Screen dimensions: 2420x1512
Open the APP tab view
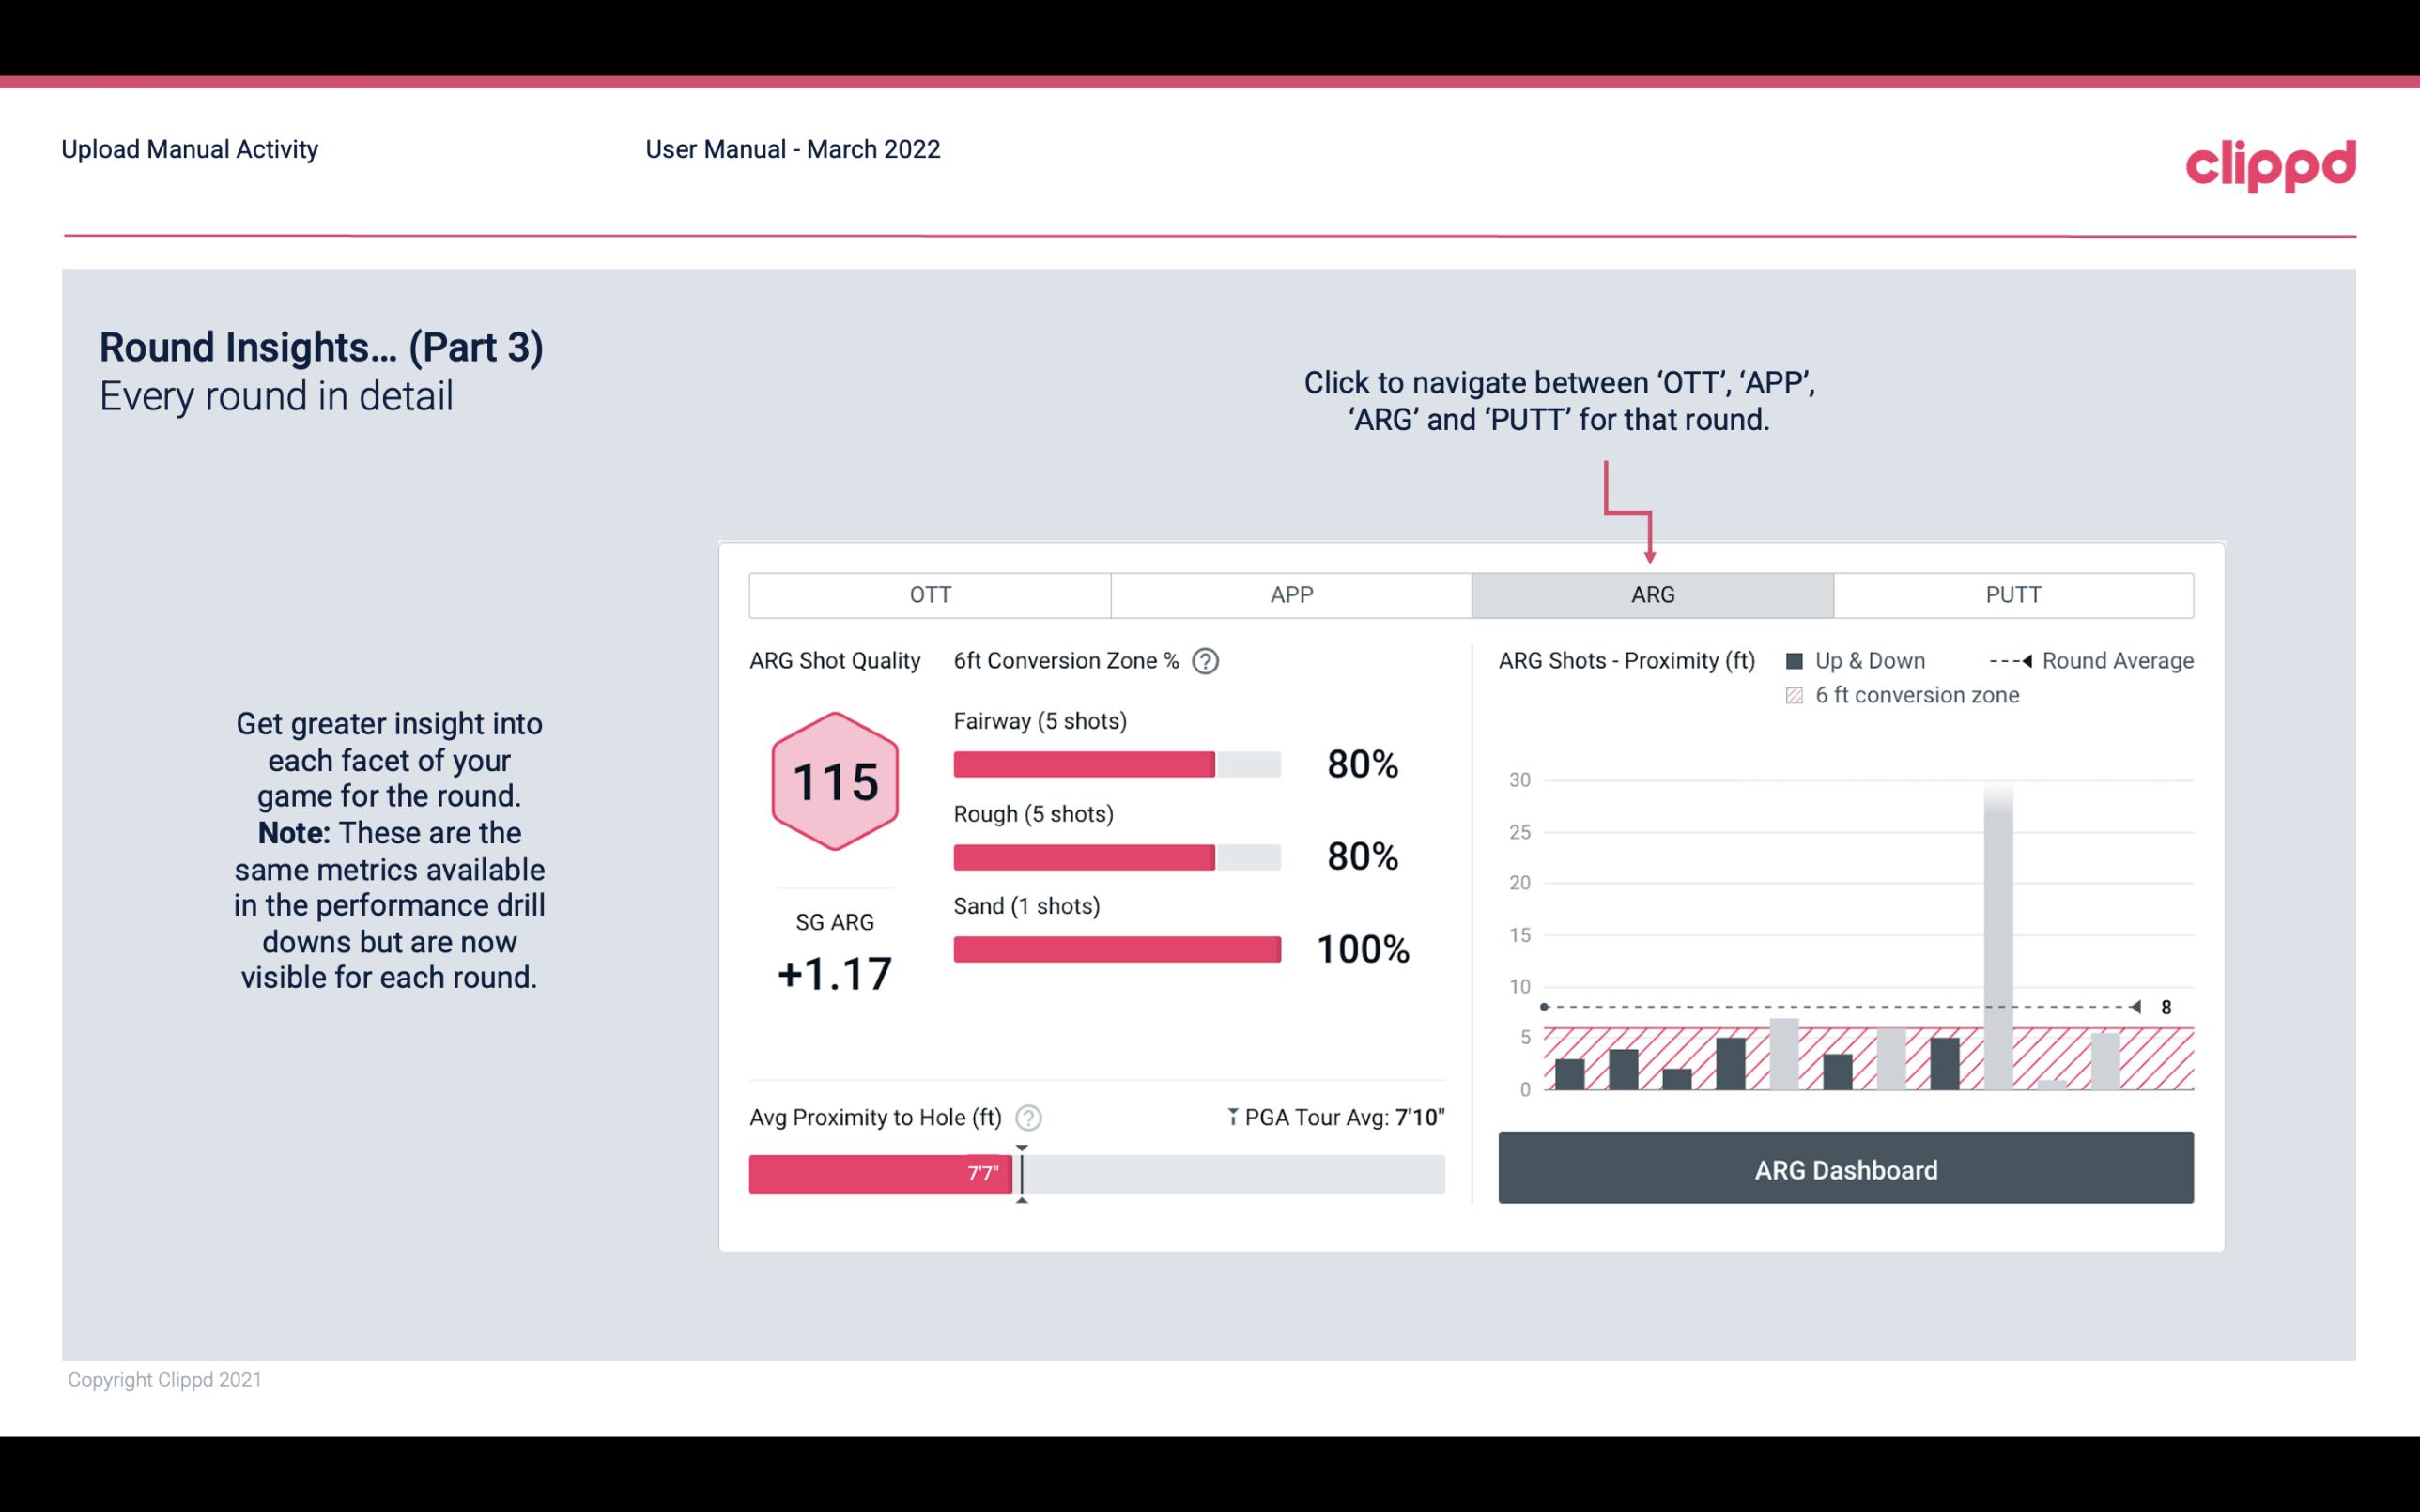coord(1290,594)
